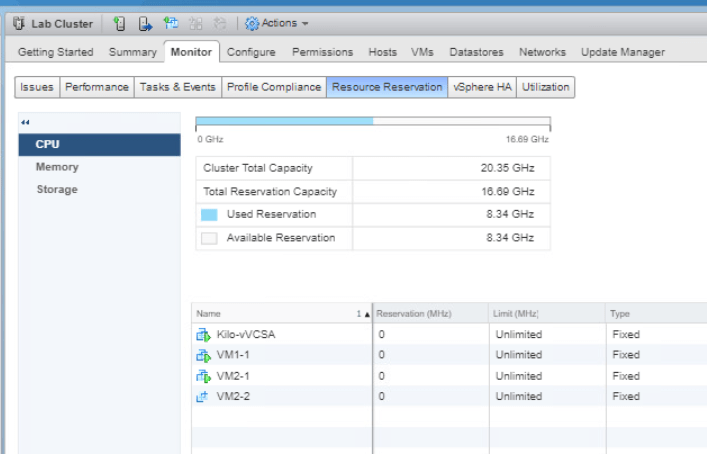707x454 pixels.
Task: Click the Lab Cluster icon in header
Action: tap(18, 23)
